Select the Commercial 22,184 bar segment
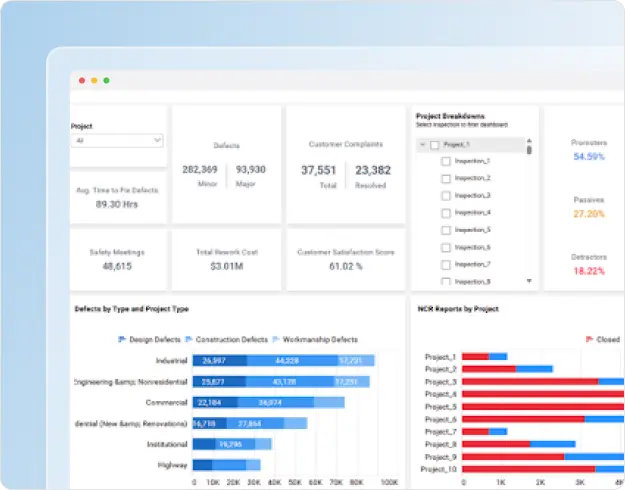The height and width of the screenshot is (490, 625). pos(215,402)
